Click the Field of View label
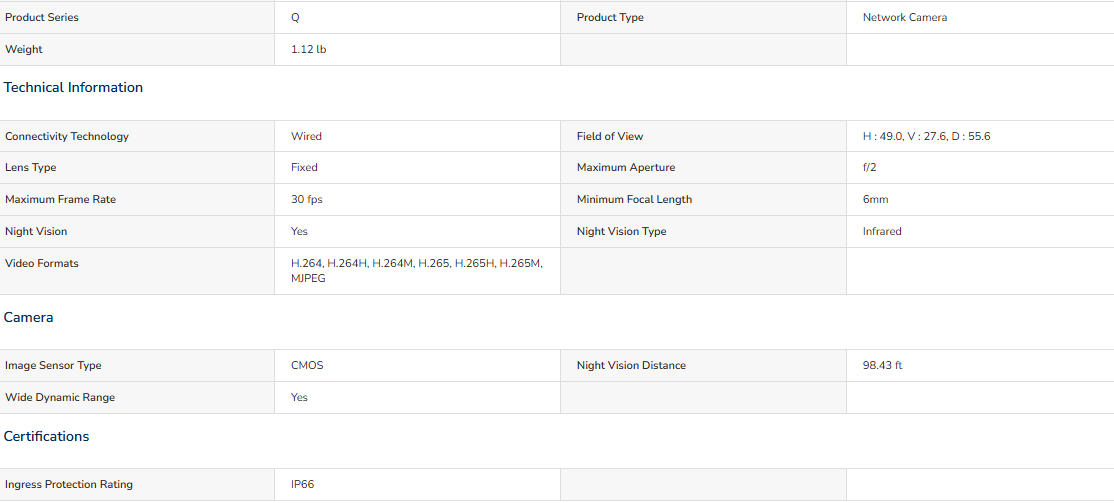The width and height of the screenshot is (1114, 503). [610, 136]
